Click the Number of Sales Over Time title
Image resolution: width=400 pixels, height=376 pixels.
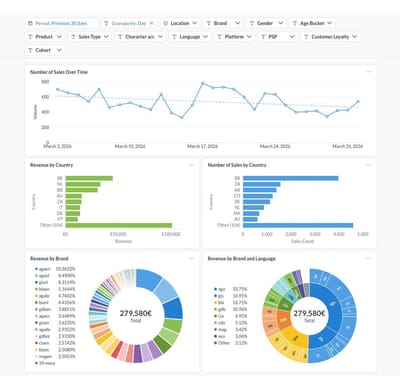click(x=59, y=72)
